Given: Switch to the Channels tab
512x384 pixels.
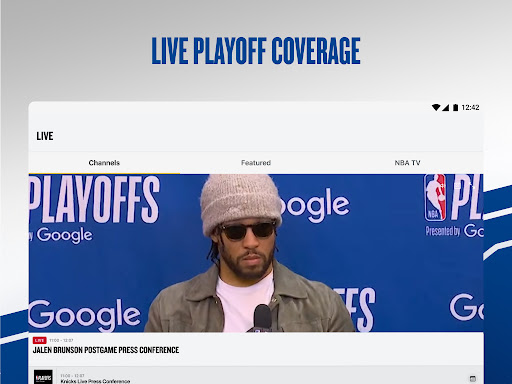Looking at the screenshot, I should 104,163.
